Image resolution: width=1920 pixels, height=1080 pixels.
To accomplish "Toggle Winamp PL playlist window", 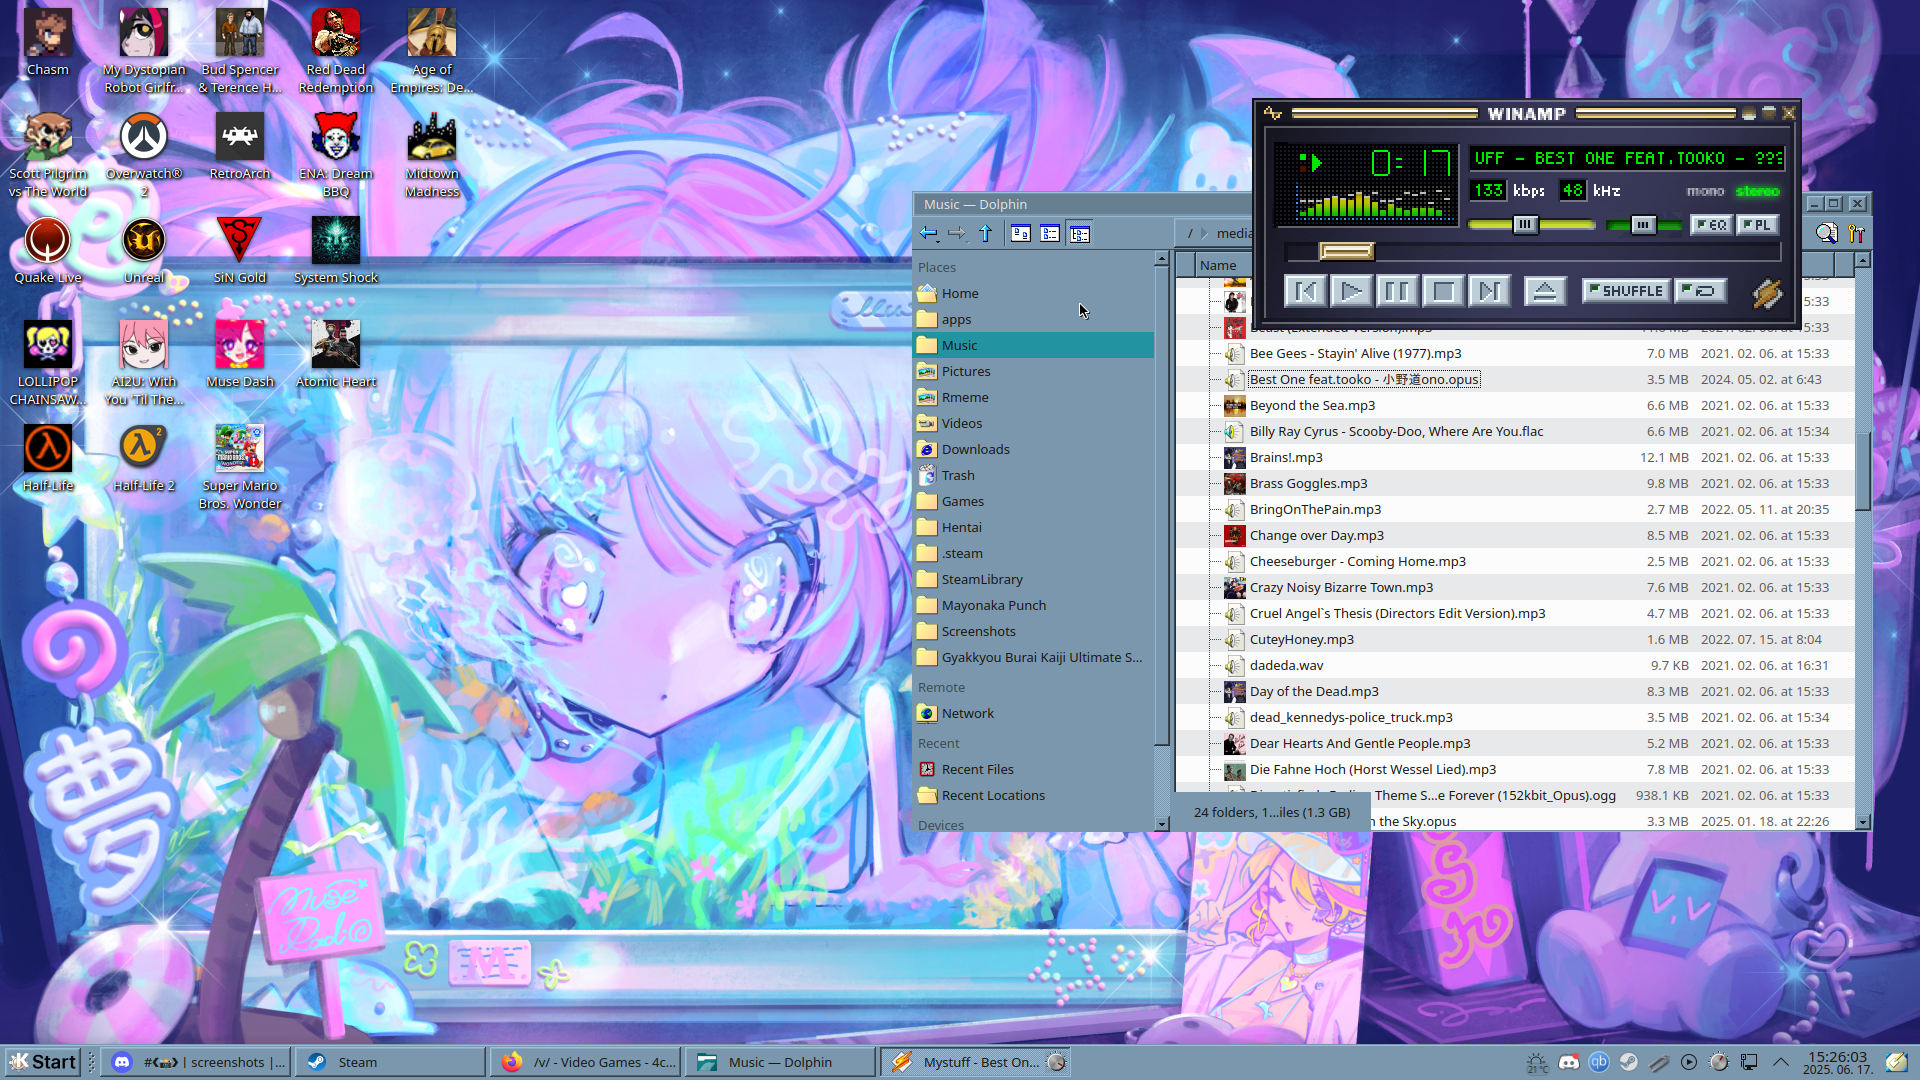I will pyautogui.click(x=1757, y=225).
